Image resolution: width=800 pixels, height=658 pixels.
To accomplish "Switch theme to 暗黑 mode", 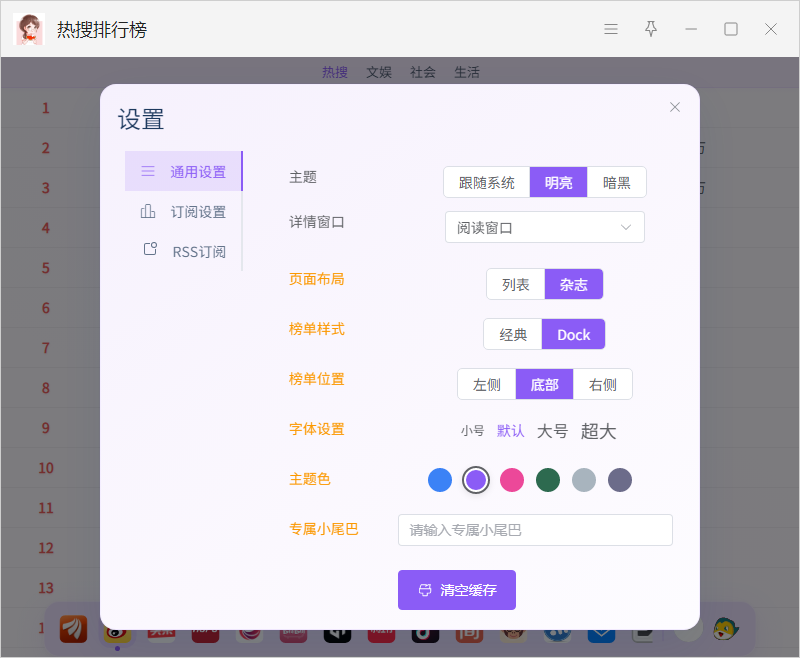I will [x=616, y=182].
